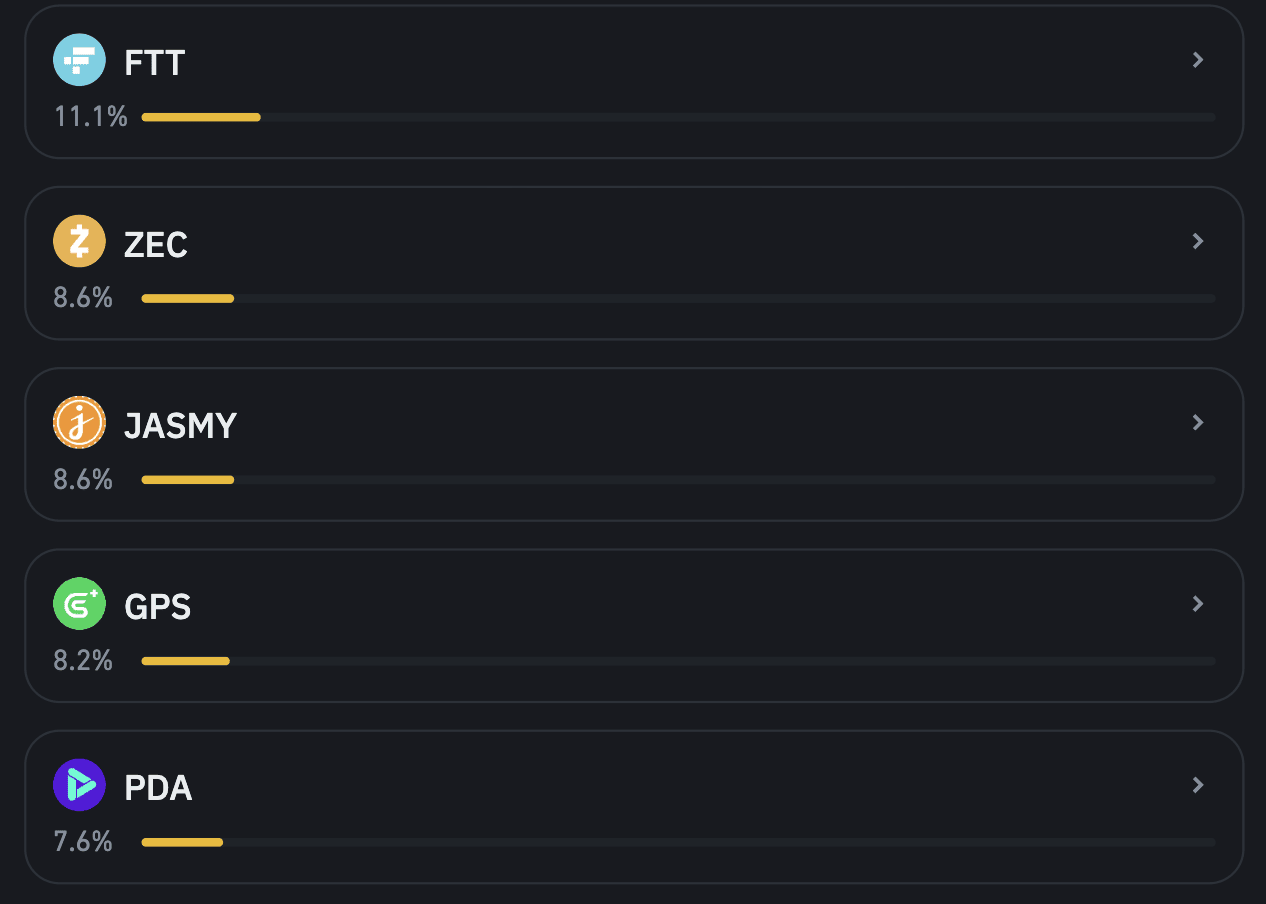This screenshot has width=1266, height=904.
Task: Expand the PDA row chevron arrow
Action: (1197, 785)
